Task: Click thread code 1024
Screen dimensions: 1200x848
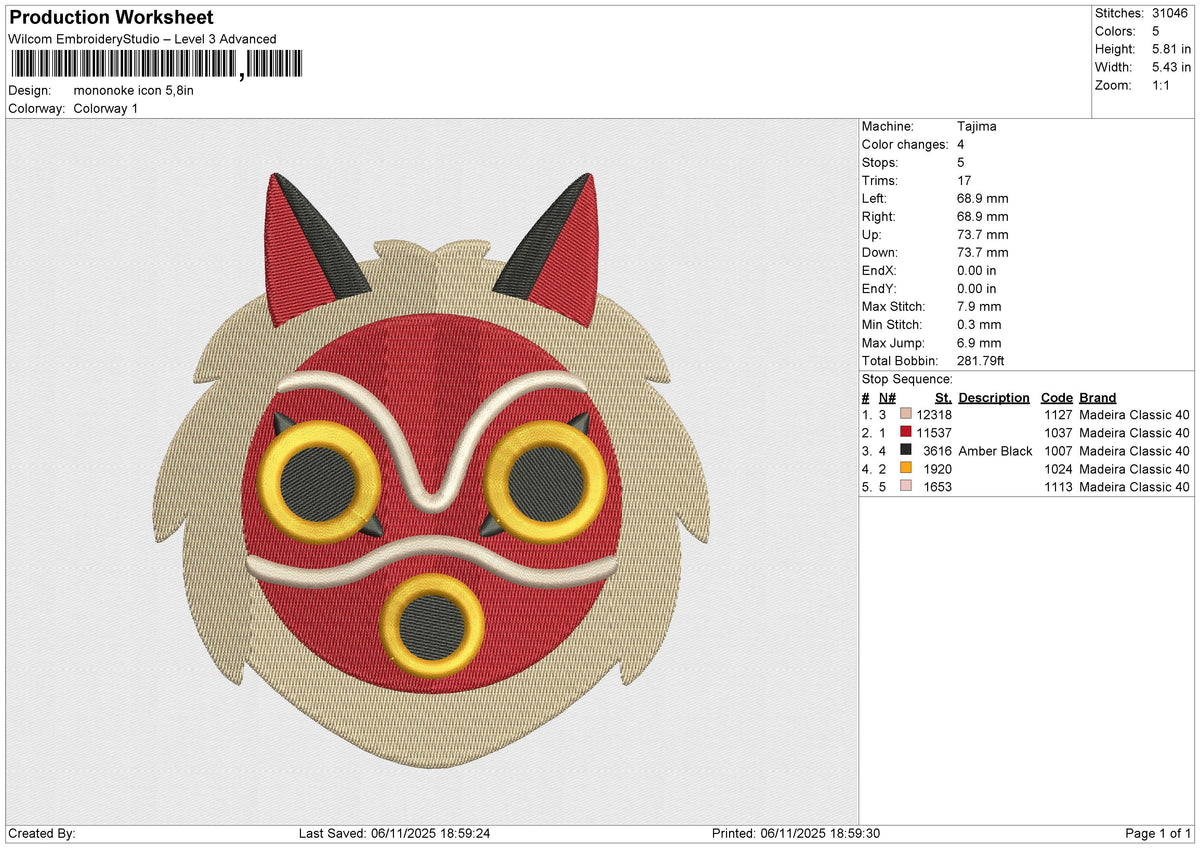Action: 1058,469
